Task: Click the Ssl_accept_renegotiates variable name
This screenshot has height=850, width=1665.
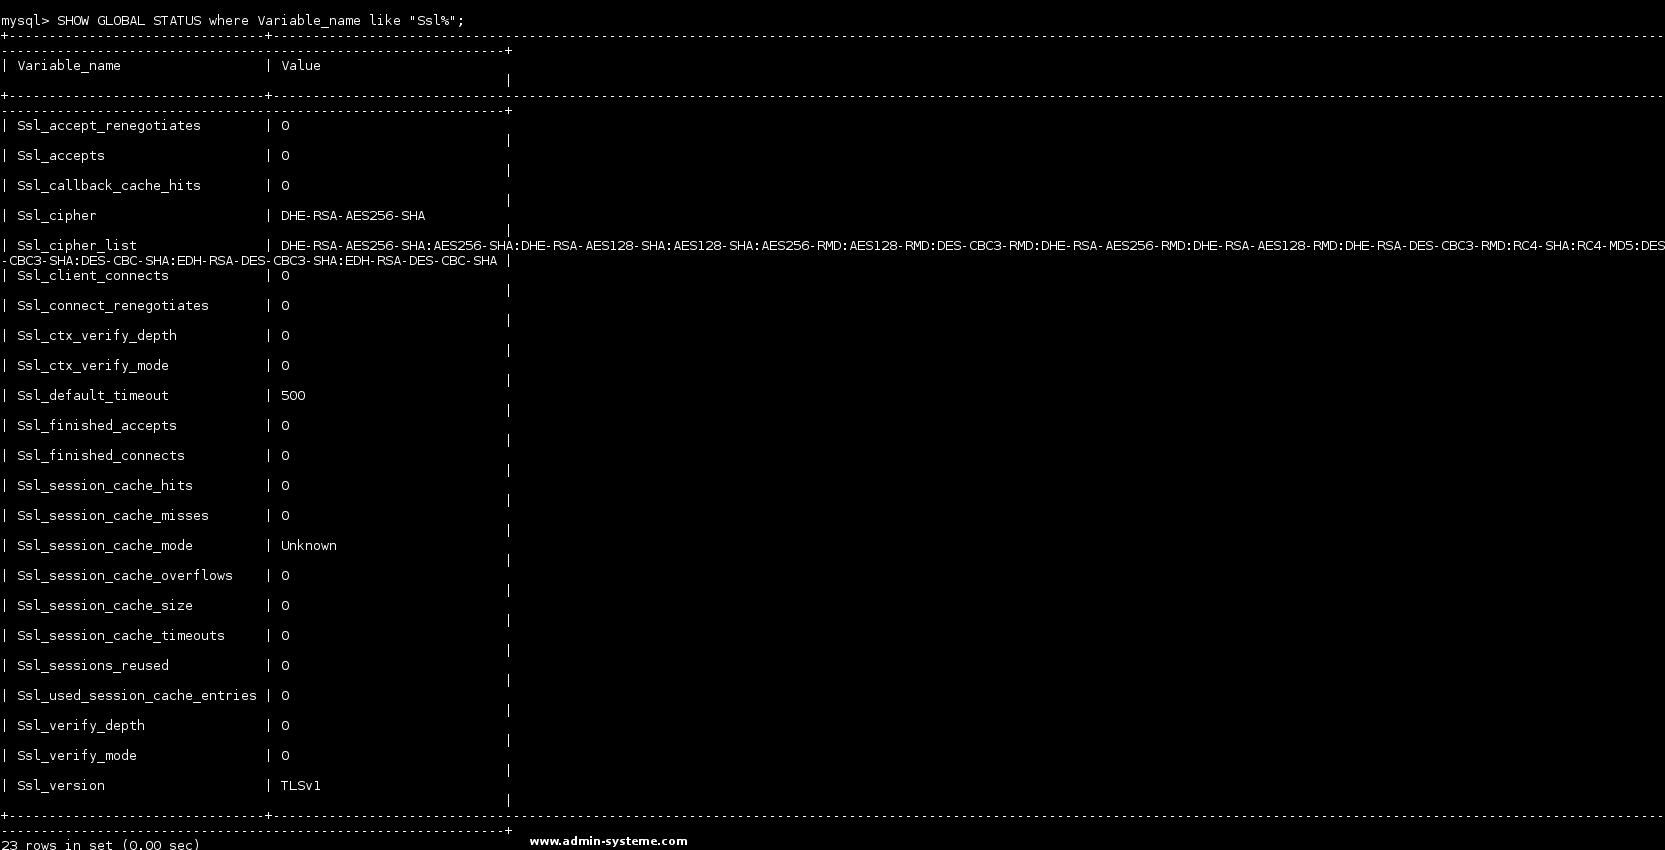Action: tap(109, 125)
